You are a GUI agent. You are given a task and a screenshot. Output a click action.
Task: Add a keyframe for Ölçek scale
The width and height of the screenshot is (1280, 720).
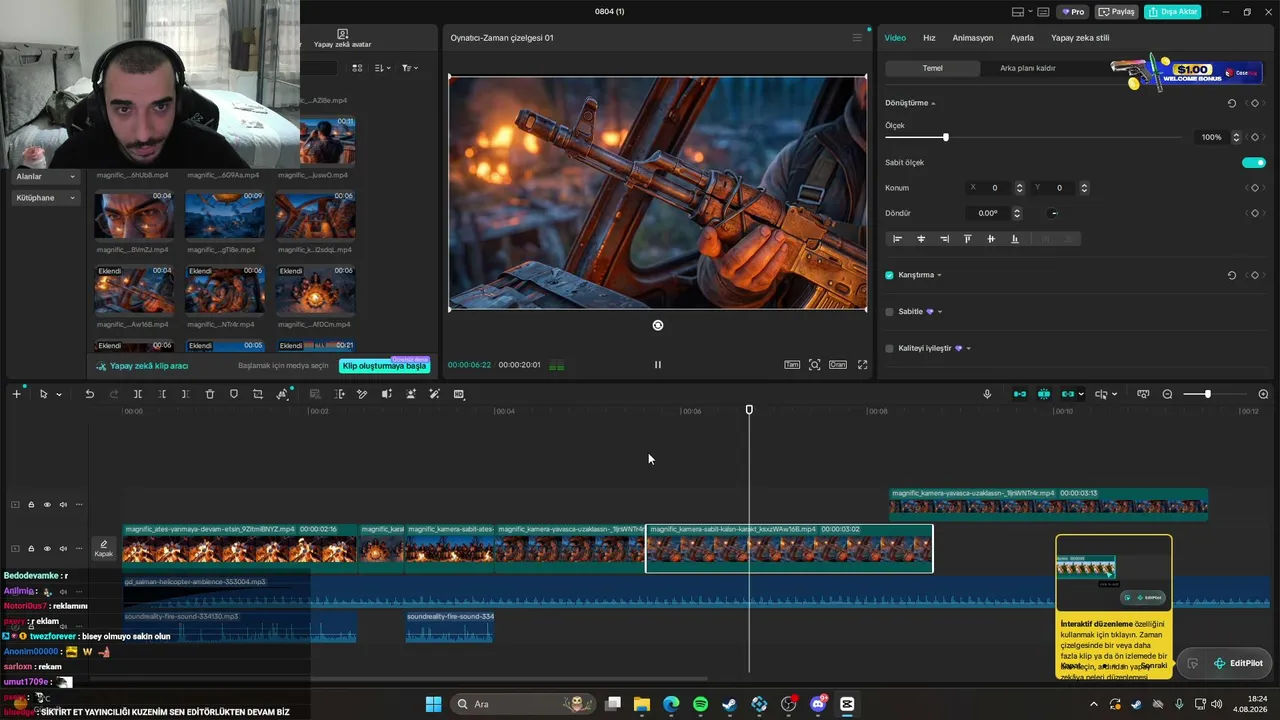coord(1255,137)
